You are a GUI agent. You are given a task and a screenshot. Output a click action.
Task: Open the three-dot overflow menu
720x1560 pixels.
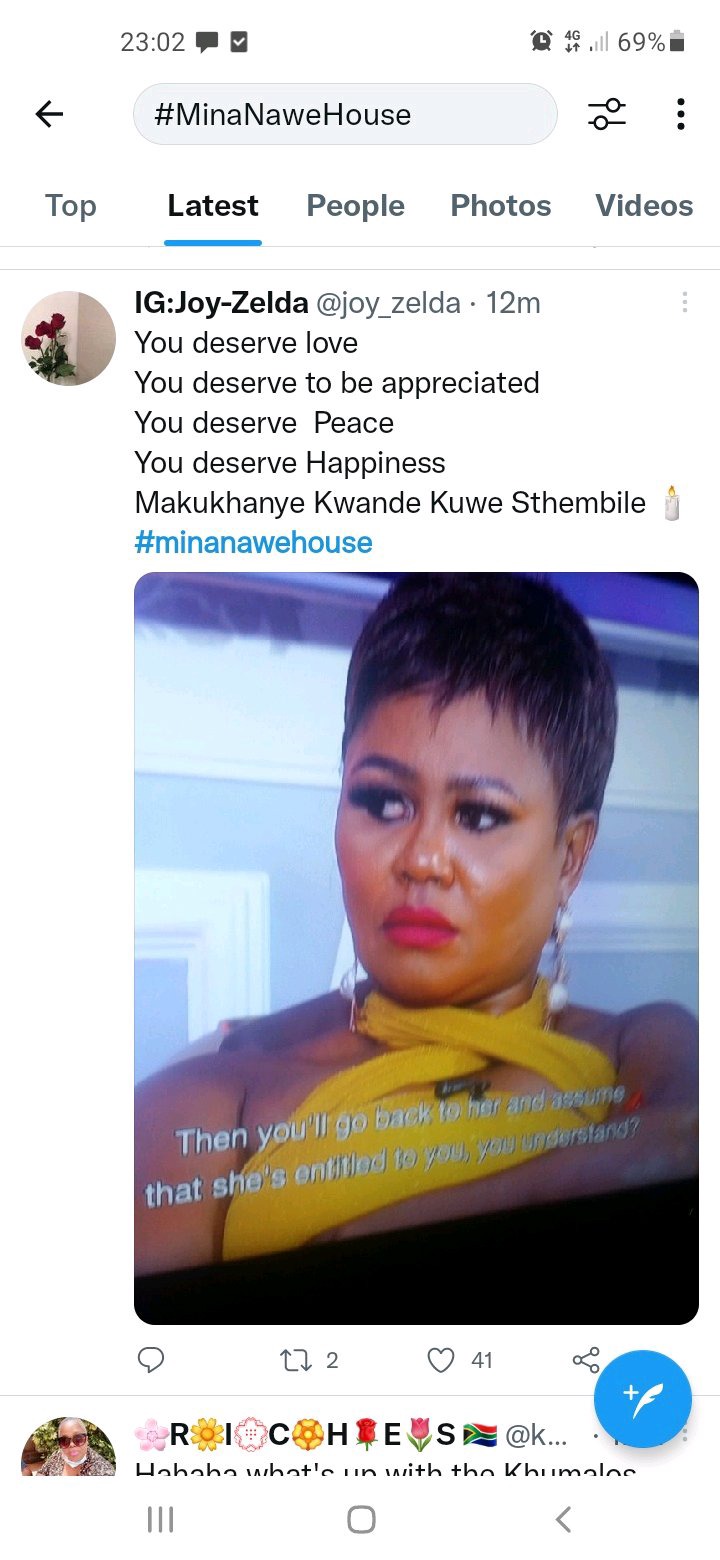click(681, 114)
